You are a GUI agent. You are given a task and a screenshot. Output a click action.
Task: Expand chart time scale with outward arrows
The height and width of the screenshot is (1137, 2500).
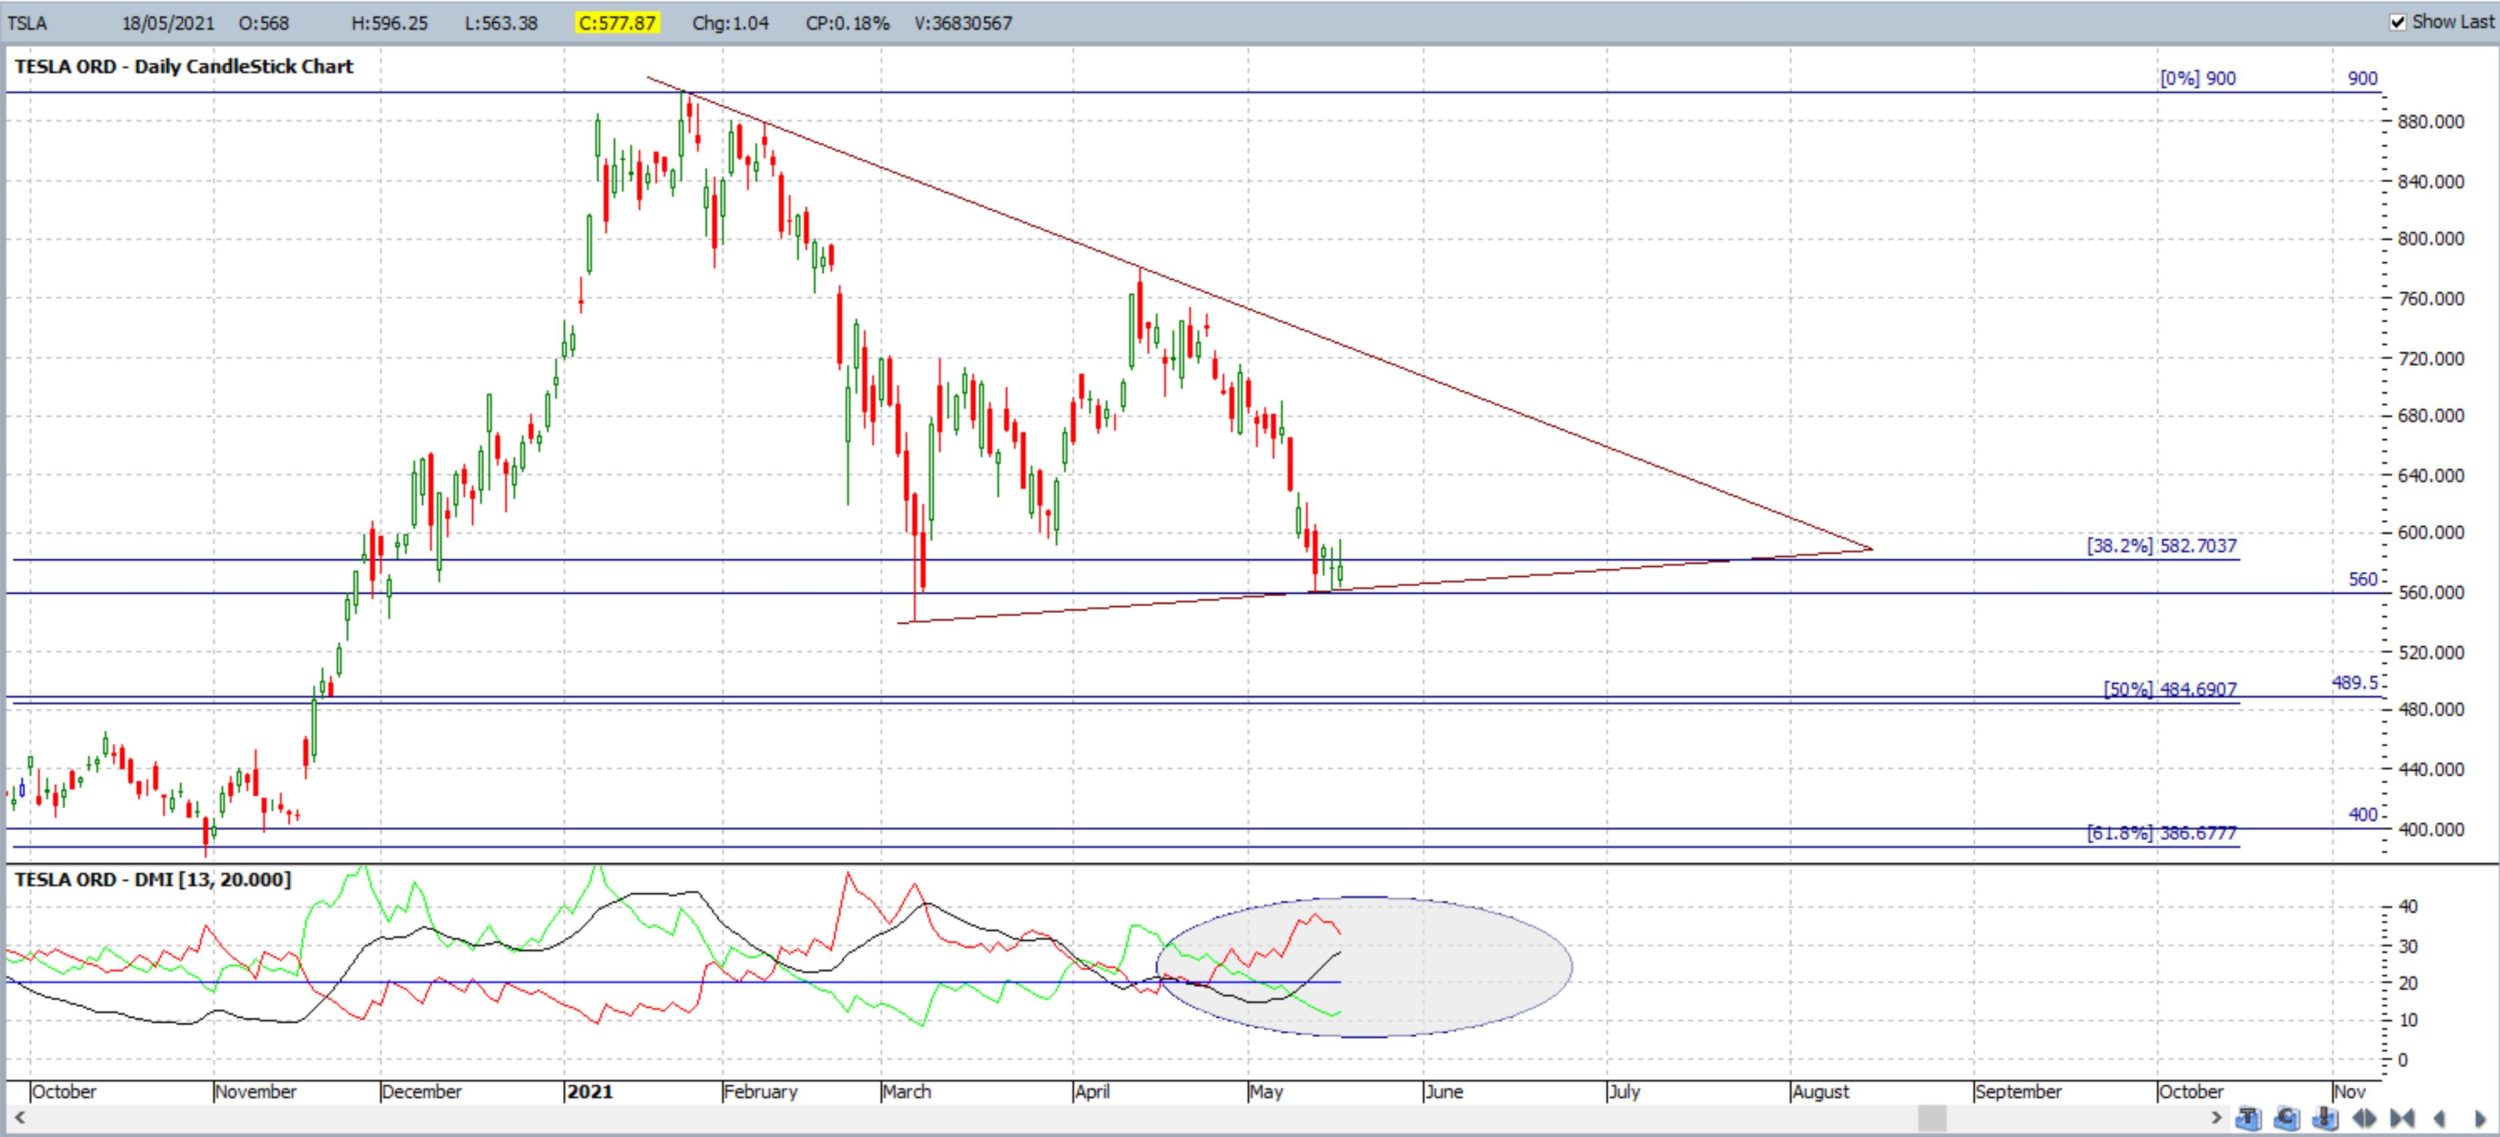[2364, 1118]
